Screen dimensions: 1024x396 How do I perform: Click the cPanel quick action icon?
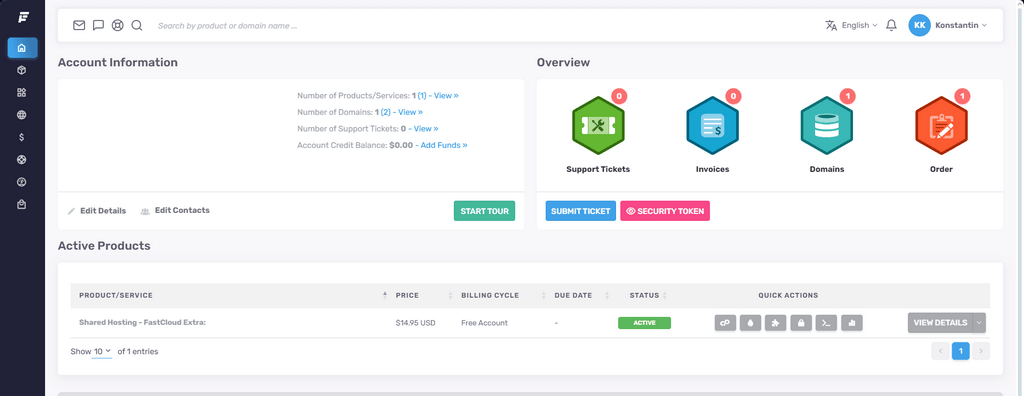[725, 323]
